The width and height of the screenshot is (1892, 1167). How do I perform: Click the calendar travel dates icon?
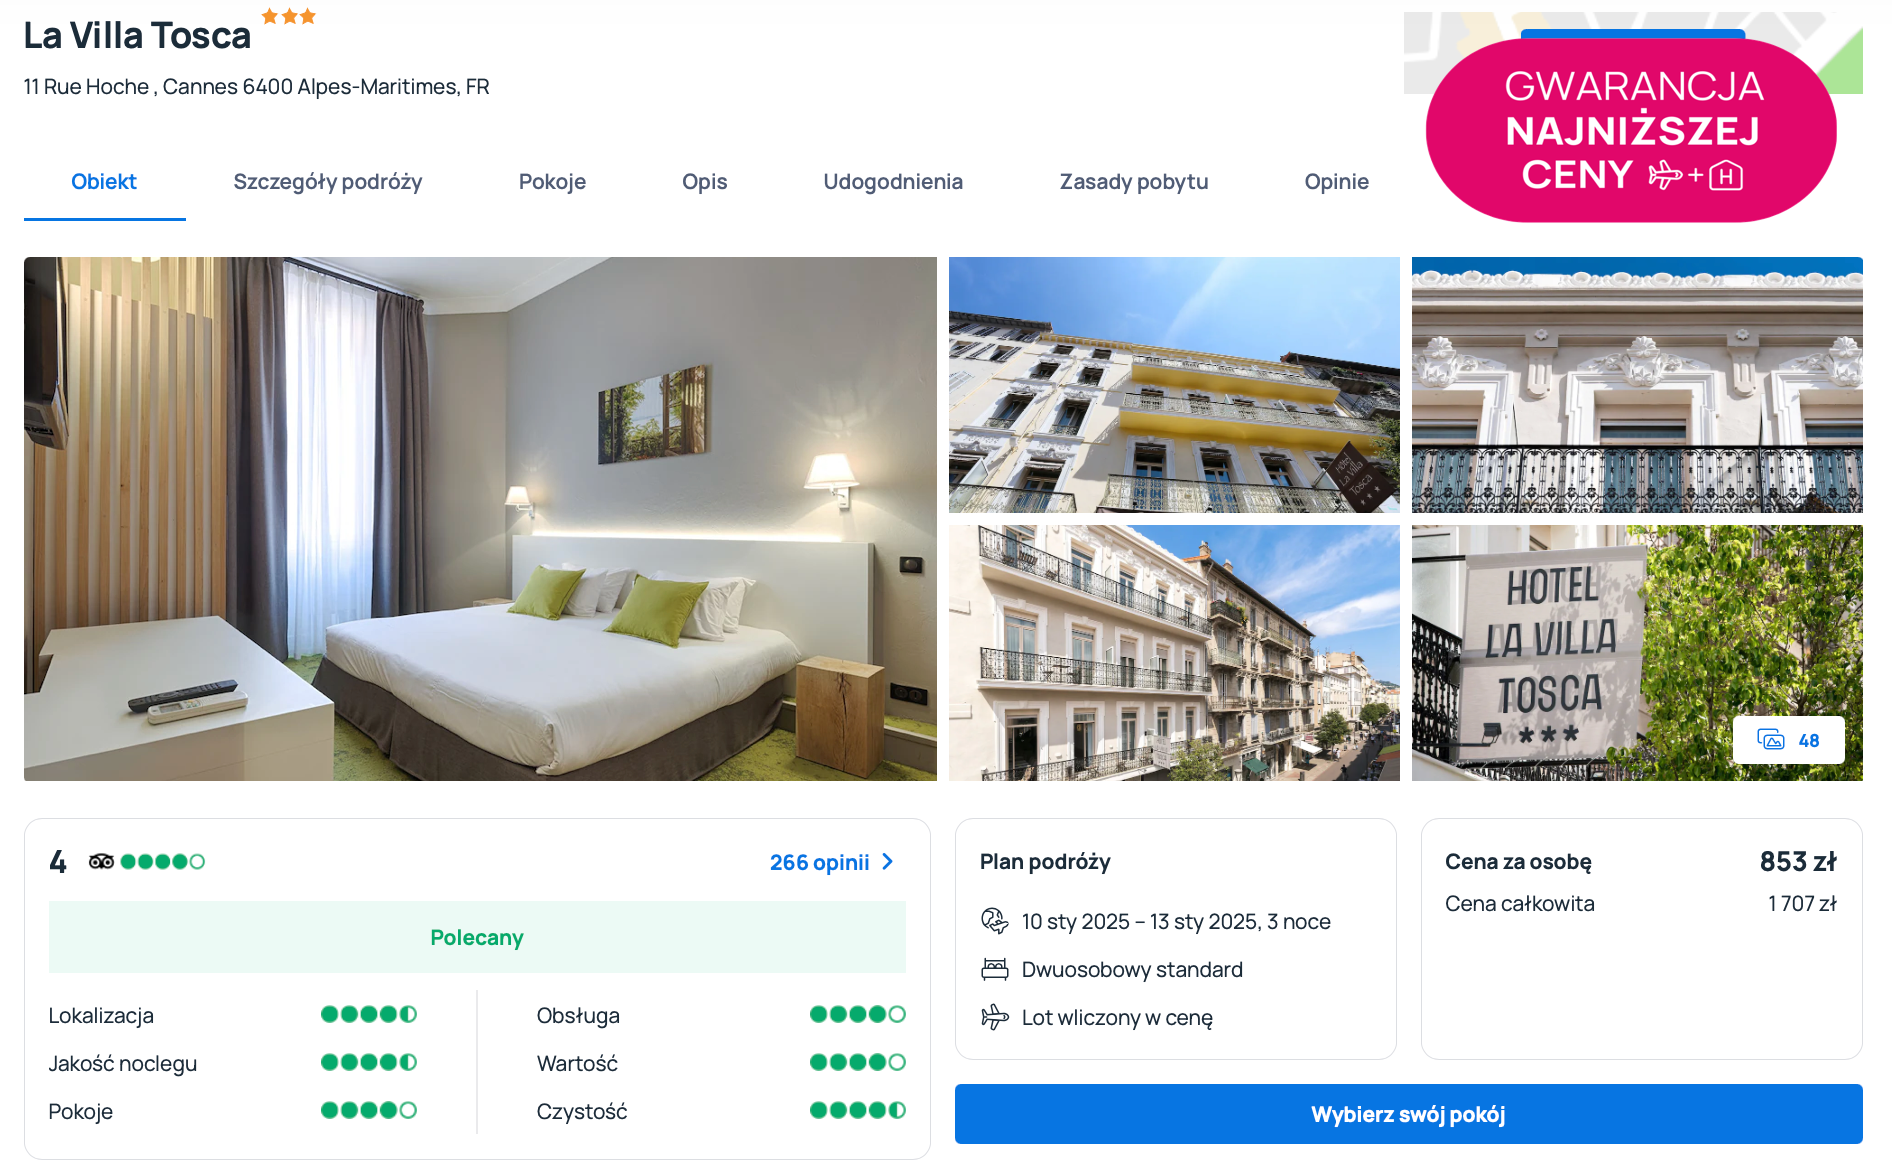tap(994, 921)
